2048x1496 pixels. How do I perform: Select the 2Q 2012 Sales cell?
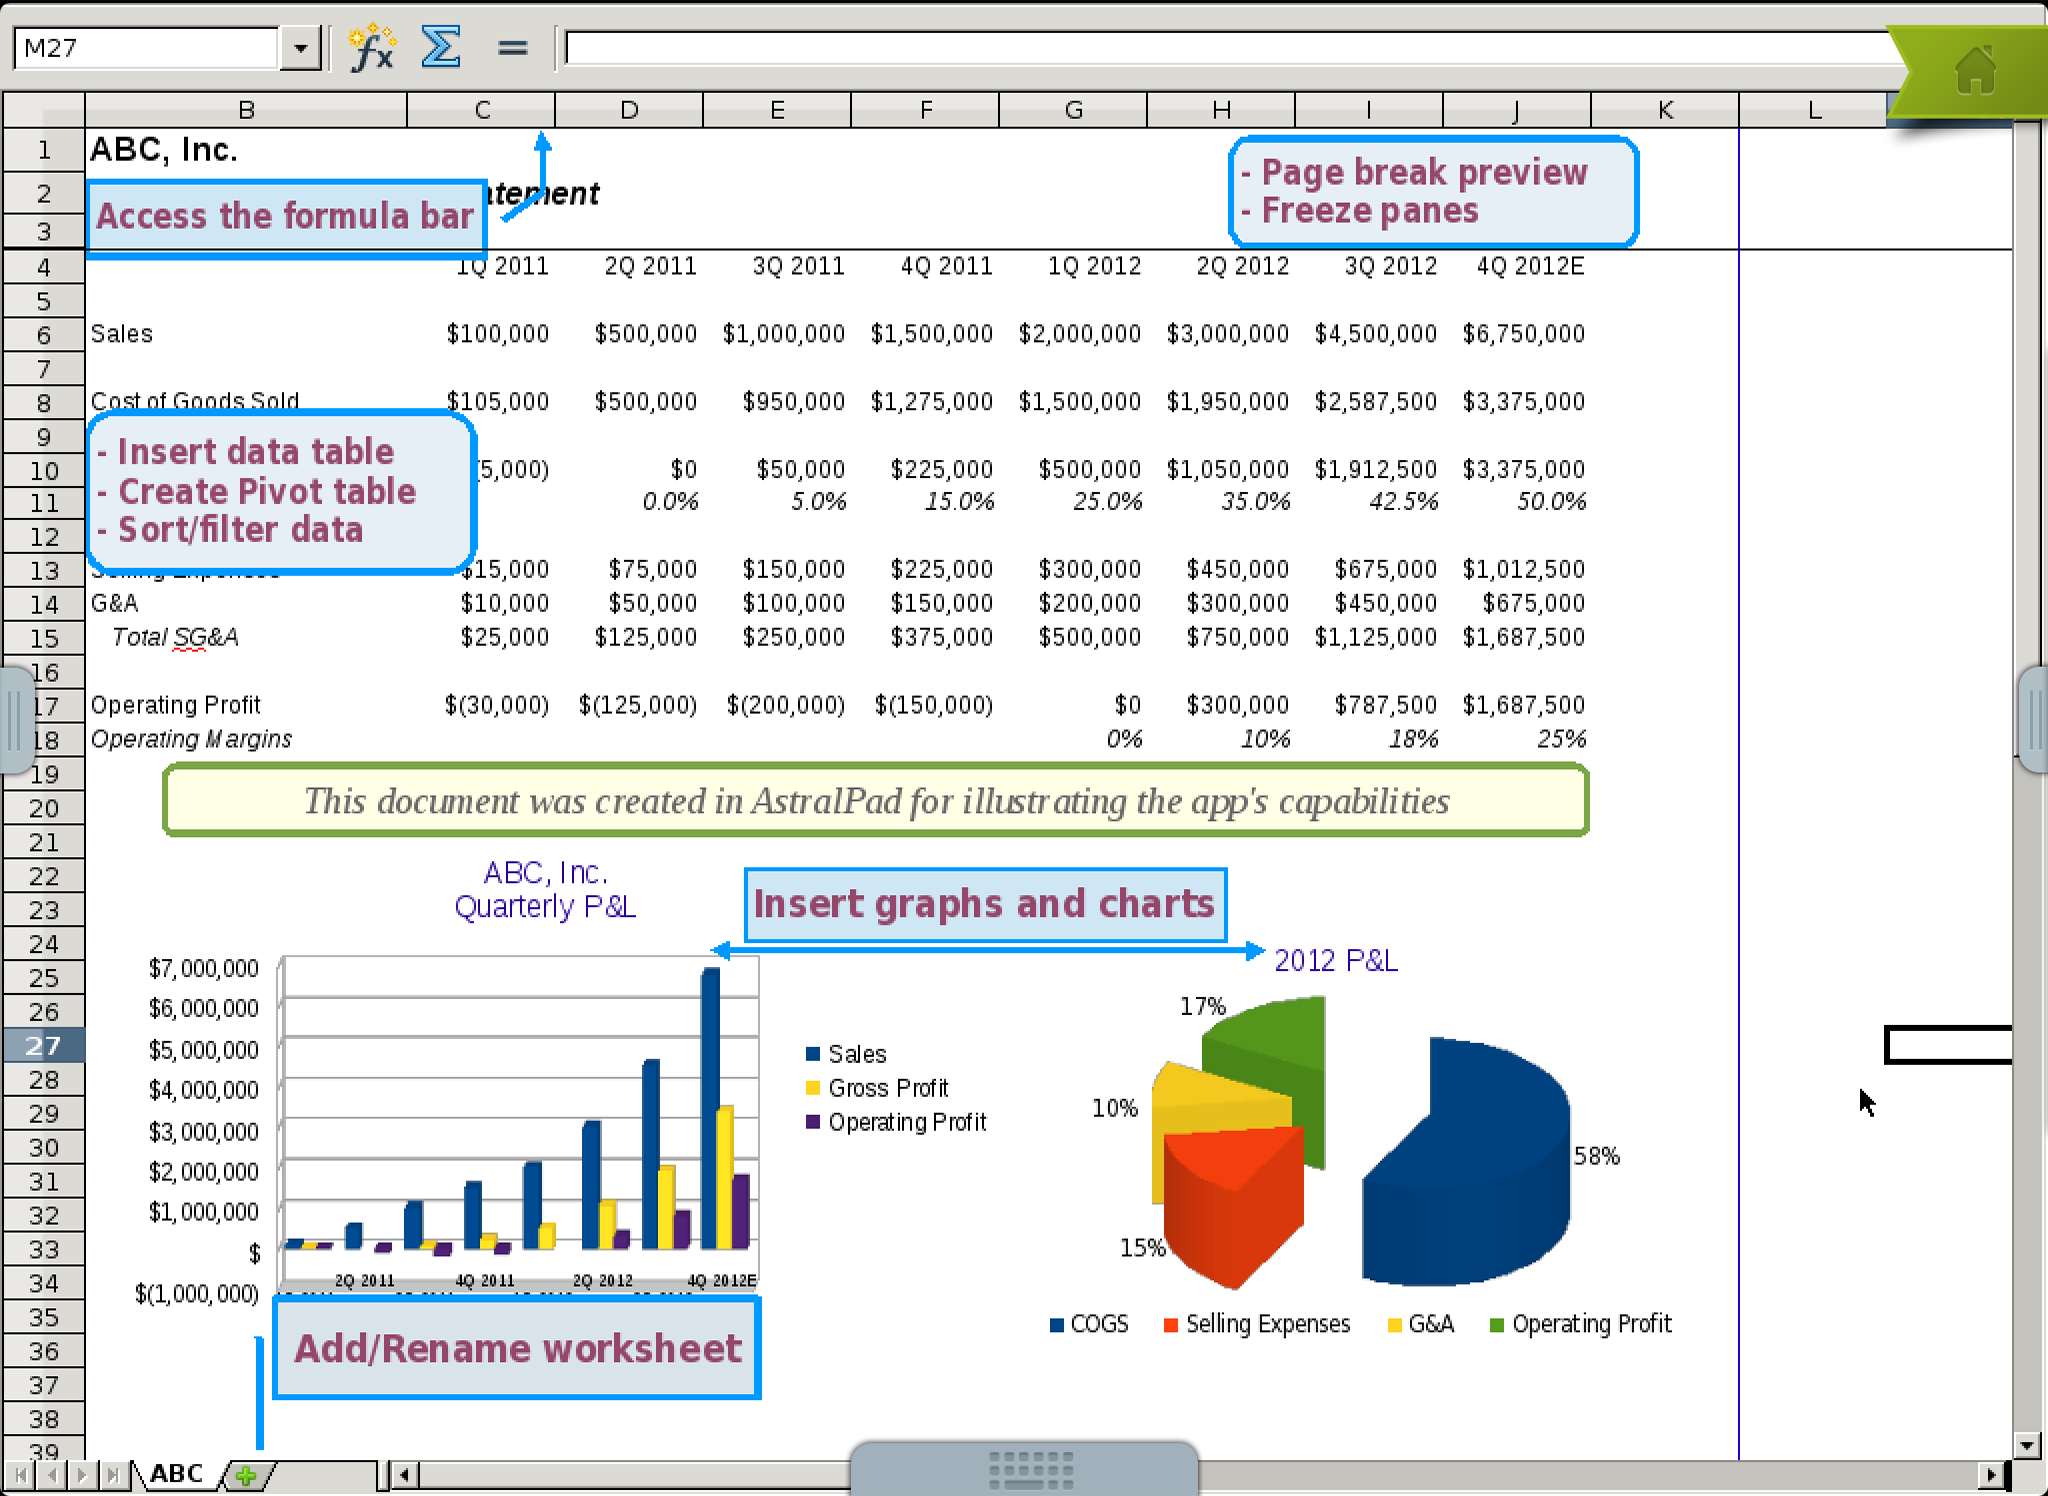click(x=1226, y=334)
